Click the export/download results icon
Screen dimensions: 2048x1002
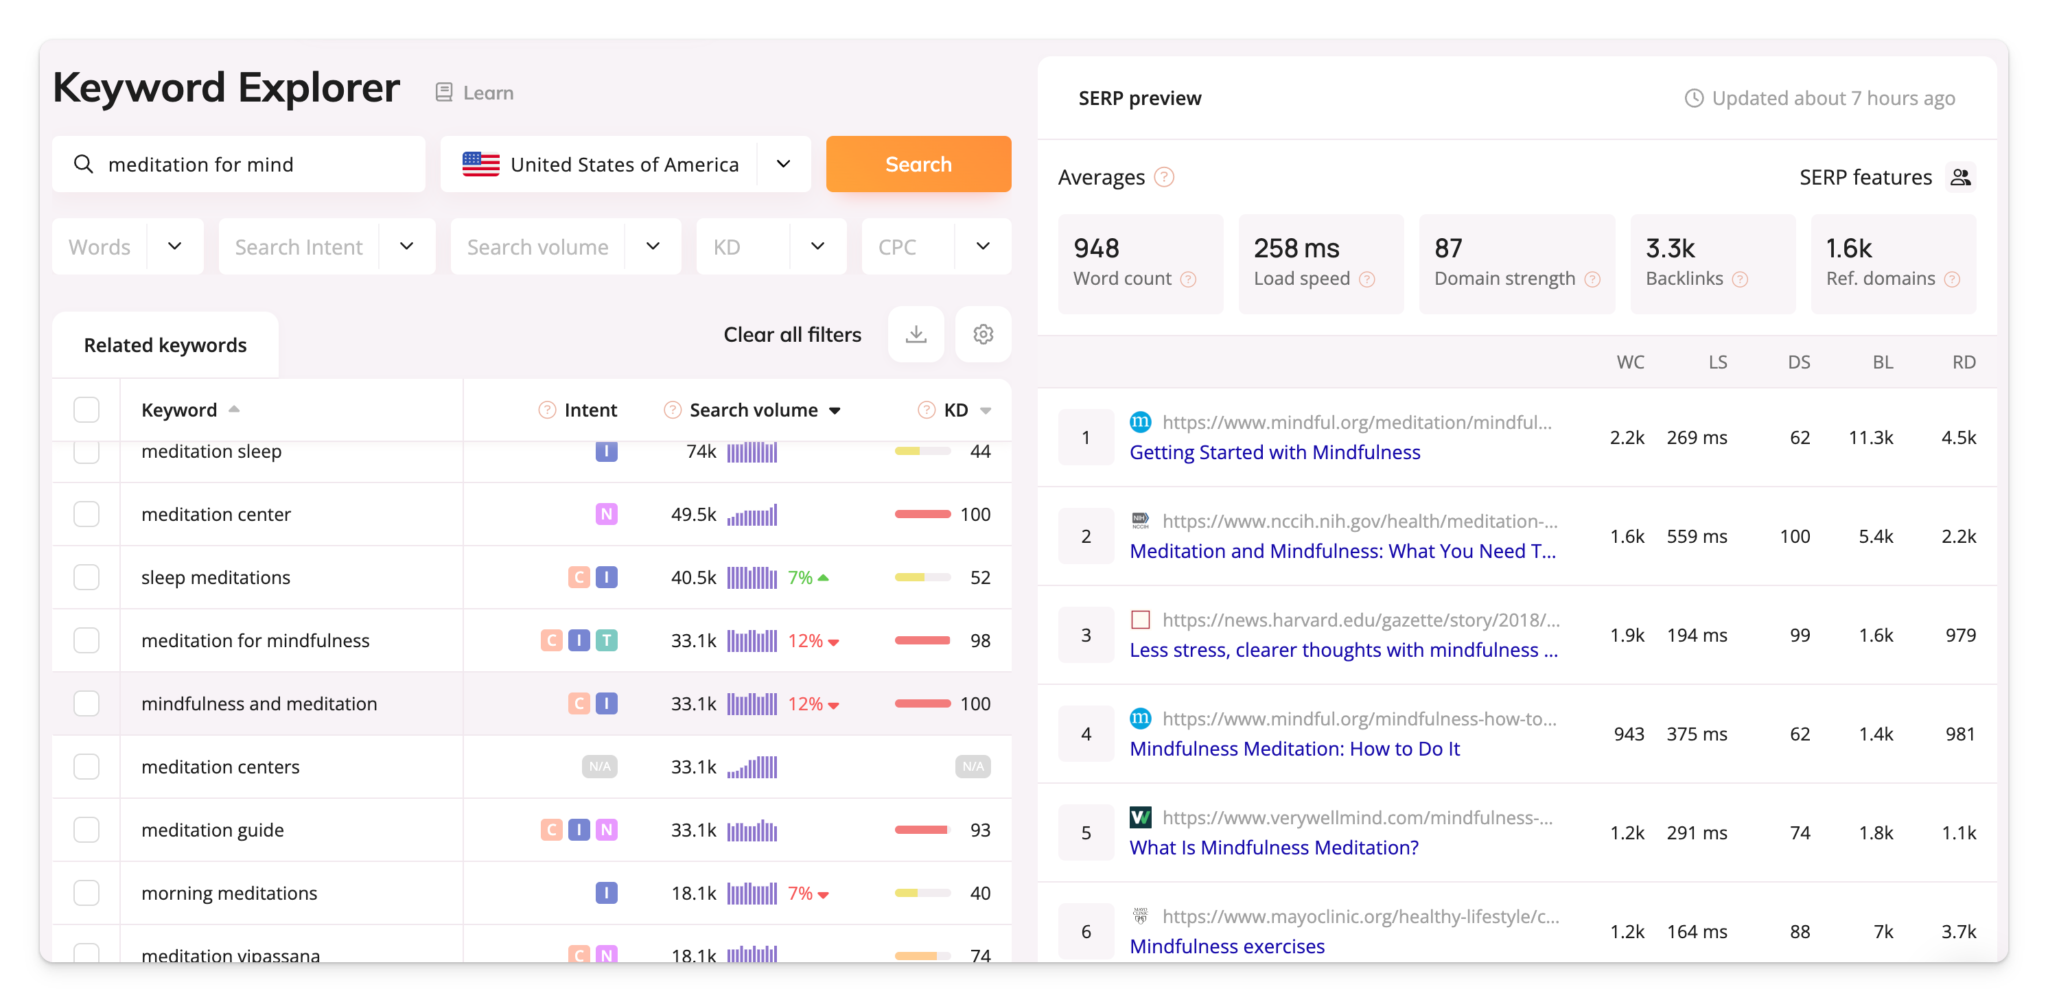916,334
